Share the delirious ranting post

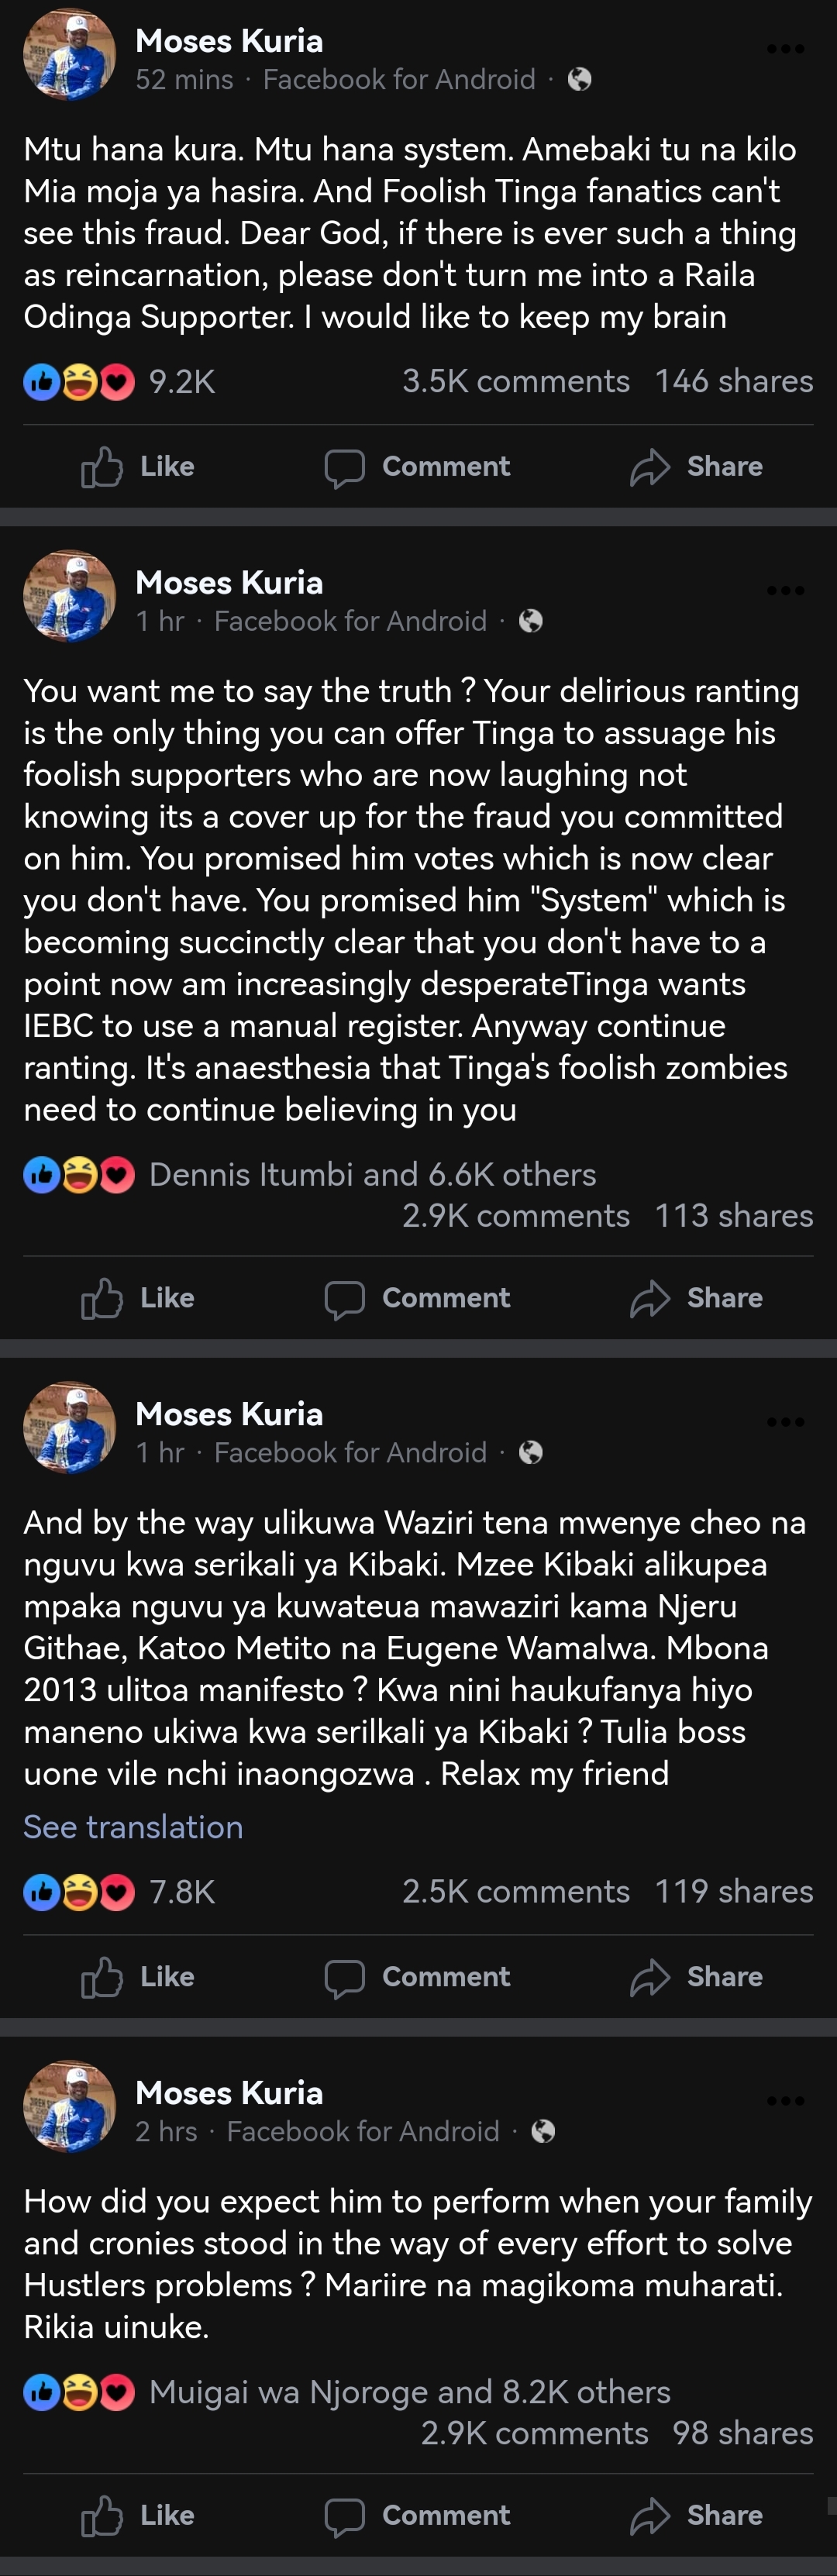pos(696,1298)
